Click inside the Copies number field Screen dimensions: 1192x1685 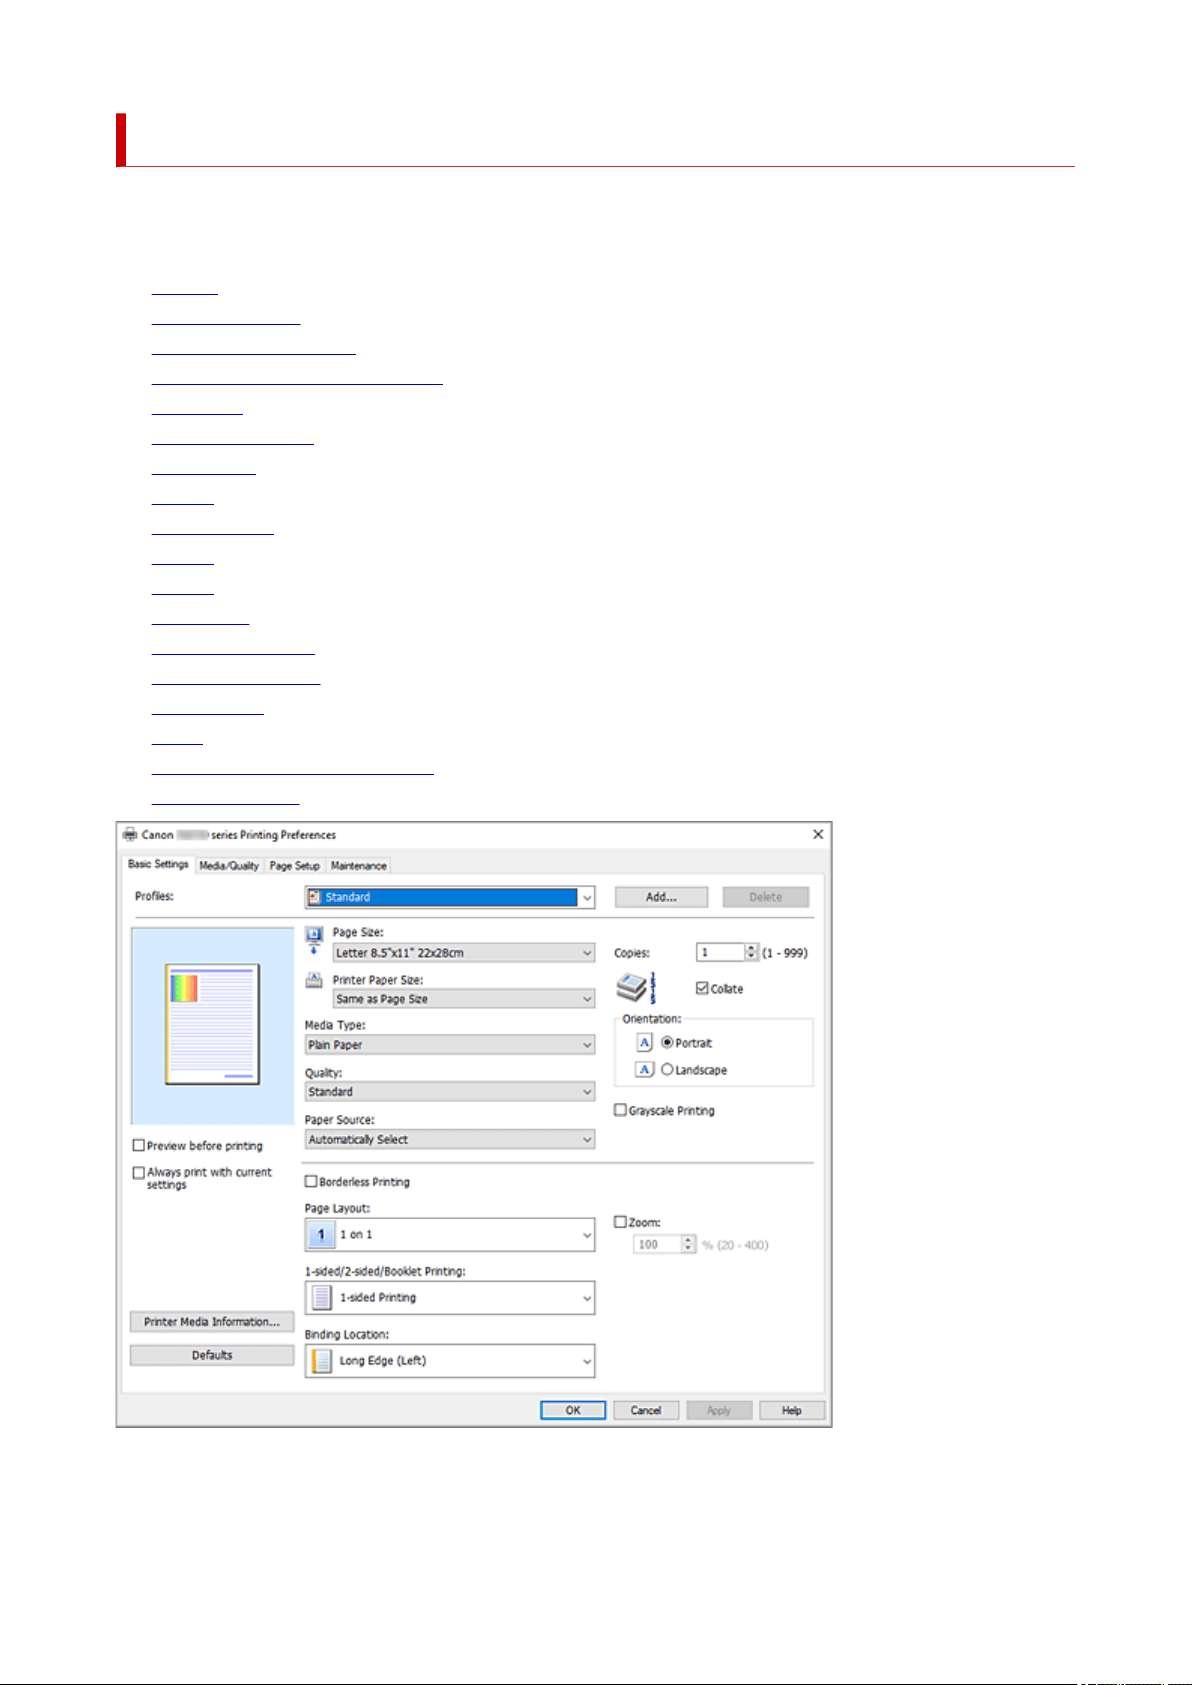[x=721, y=952]
